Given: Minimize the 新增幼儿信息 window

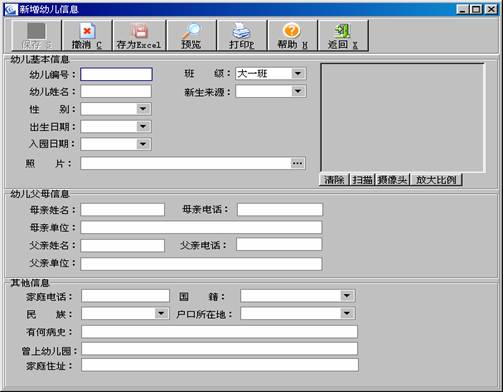Looking at the screenshot, I should [x=462, y=9].
